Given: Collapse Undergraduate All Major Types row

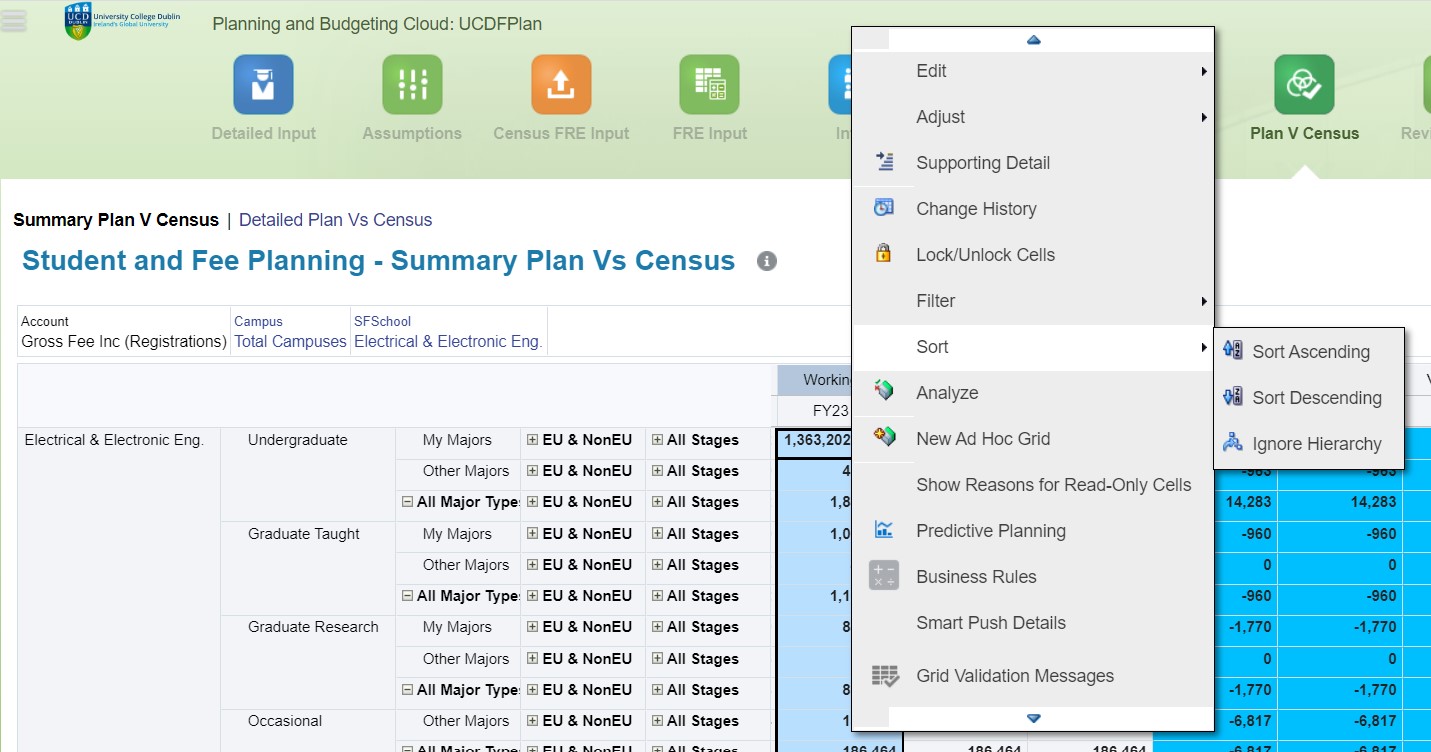Looking at the screenshot, I should point(407,502).
